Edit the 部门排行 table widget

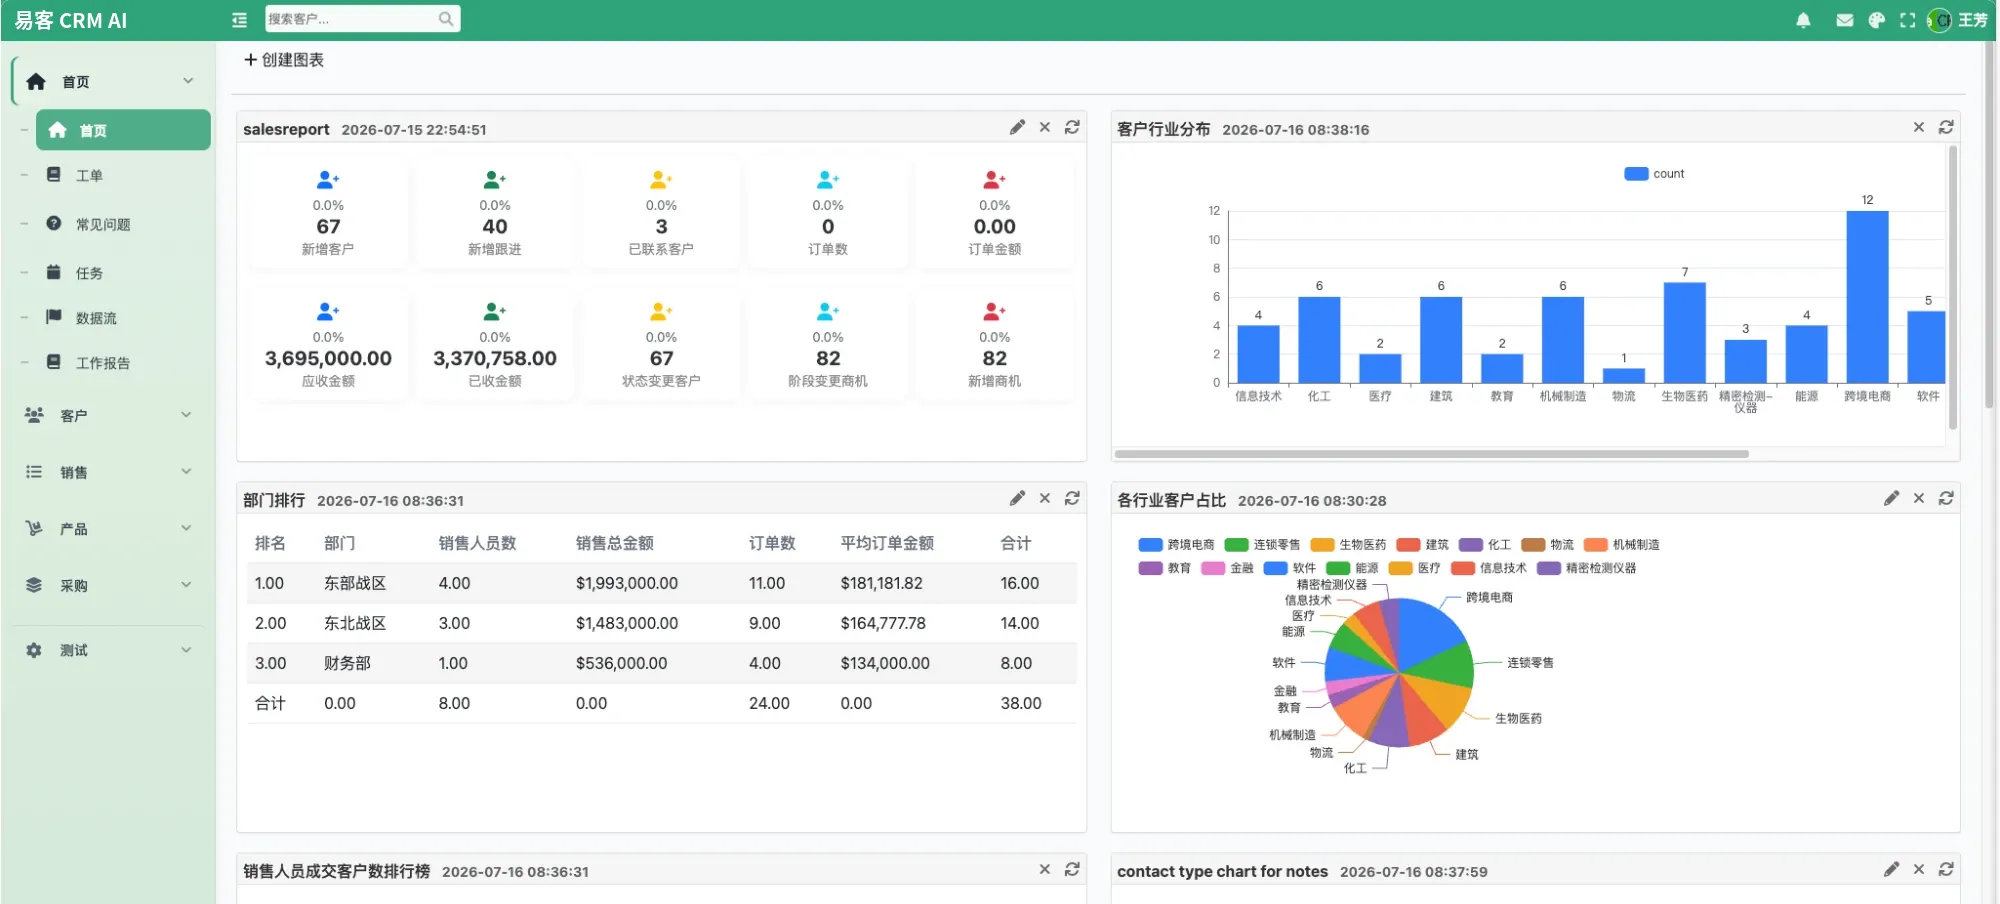point(1017,498)
